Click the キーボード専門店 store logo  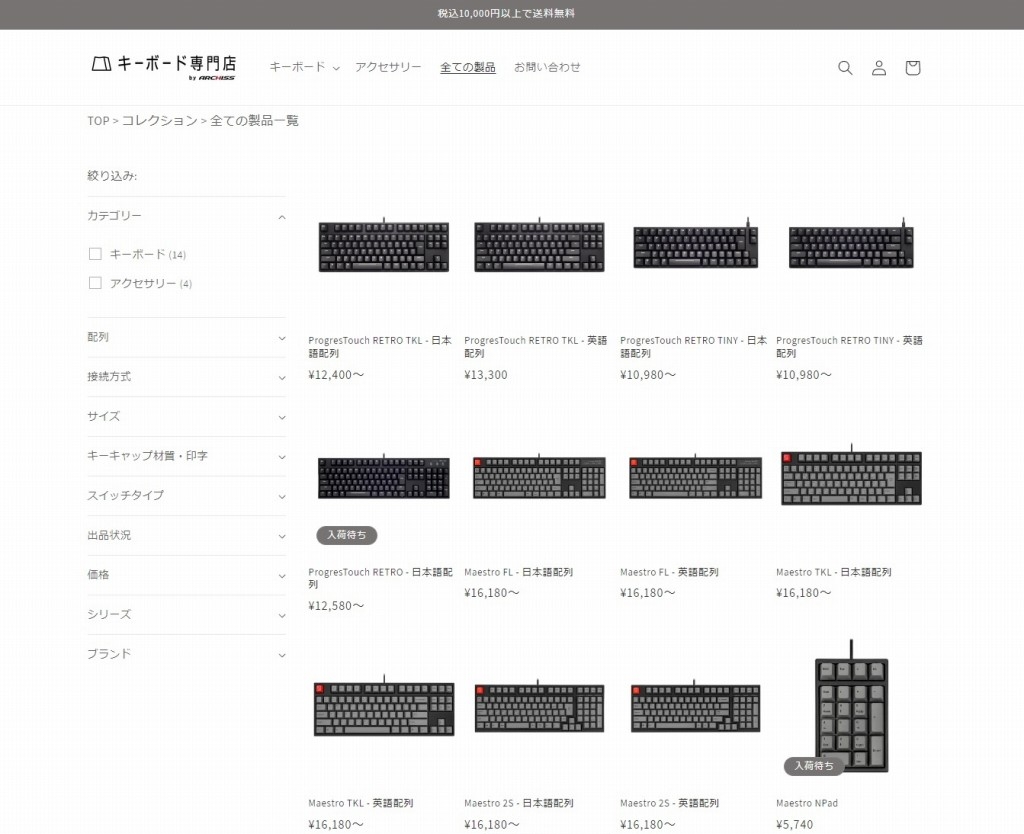(164, 66)
